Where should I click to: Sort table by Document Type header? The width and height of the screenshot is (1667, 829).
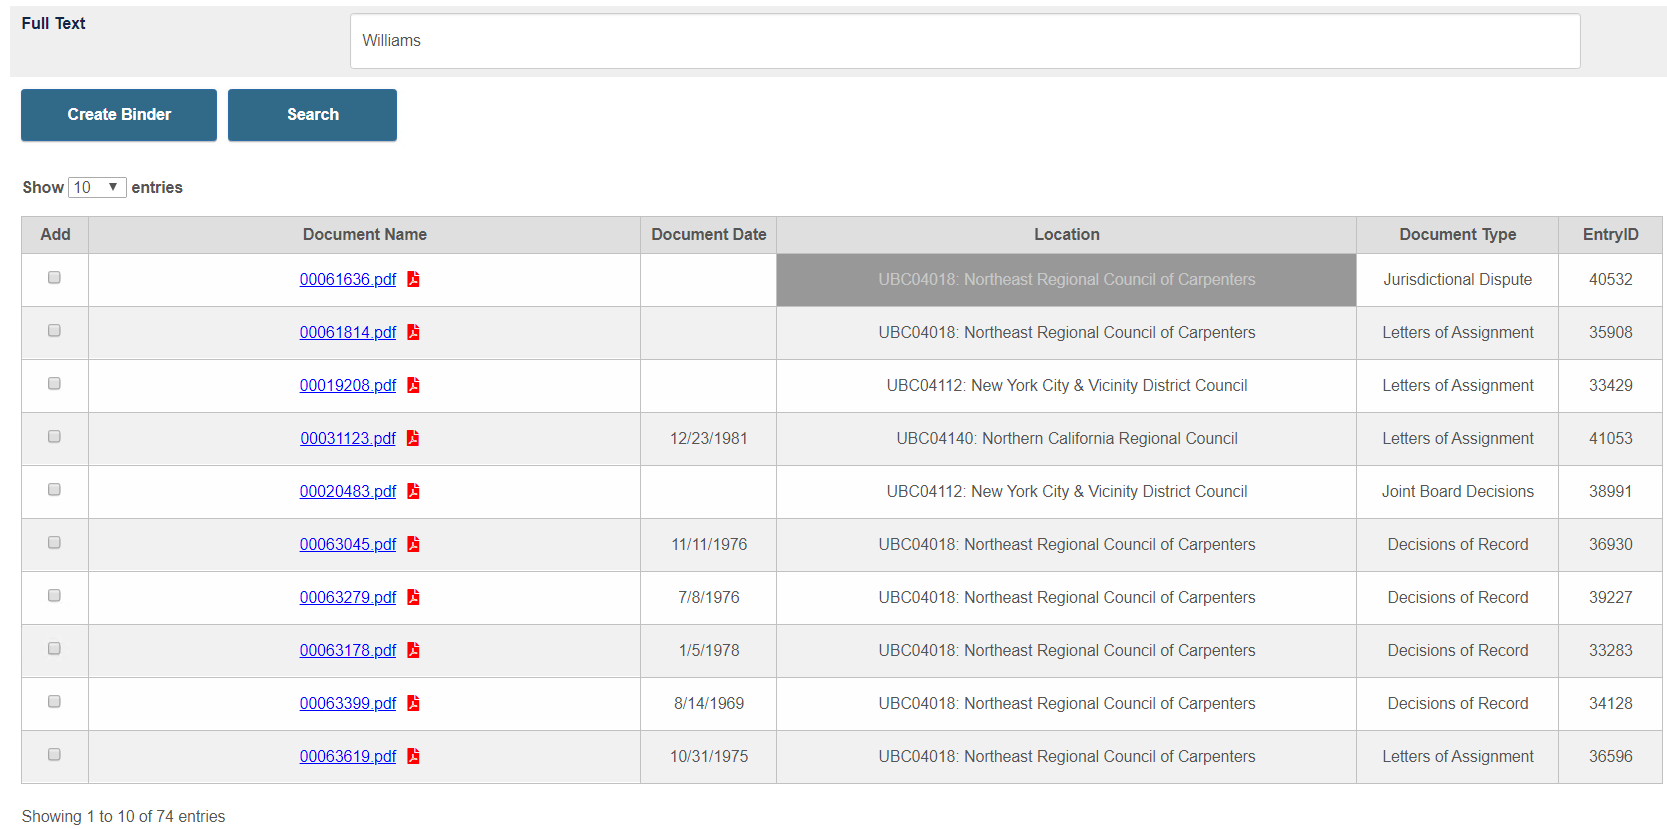[1457, 234]
